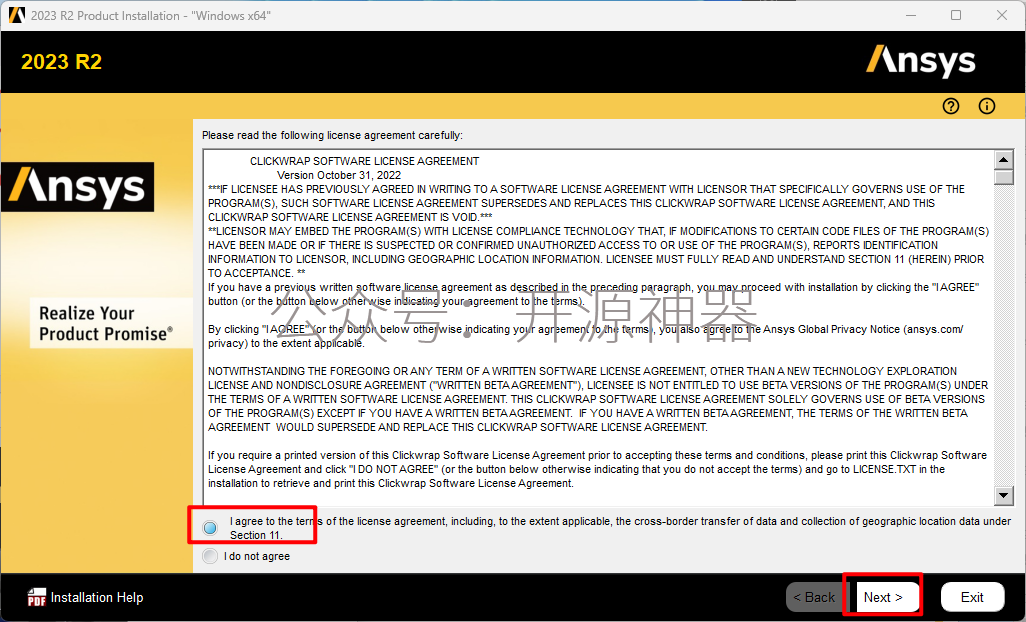Click the CLICKWRAP SOFTWARE LICENSE AGREEMENT heading
Image resolution: width=1026 pixels, height=622 pixels.
point(364,161)
